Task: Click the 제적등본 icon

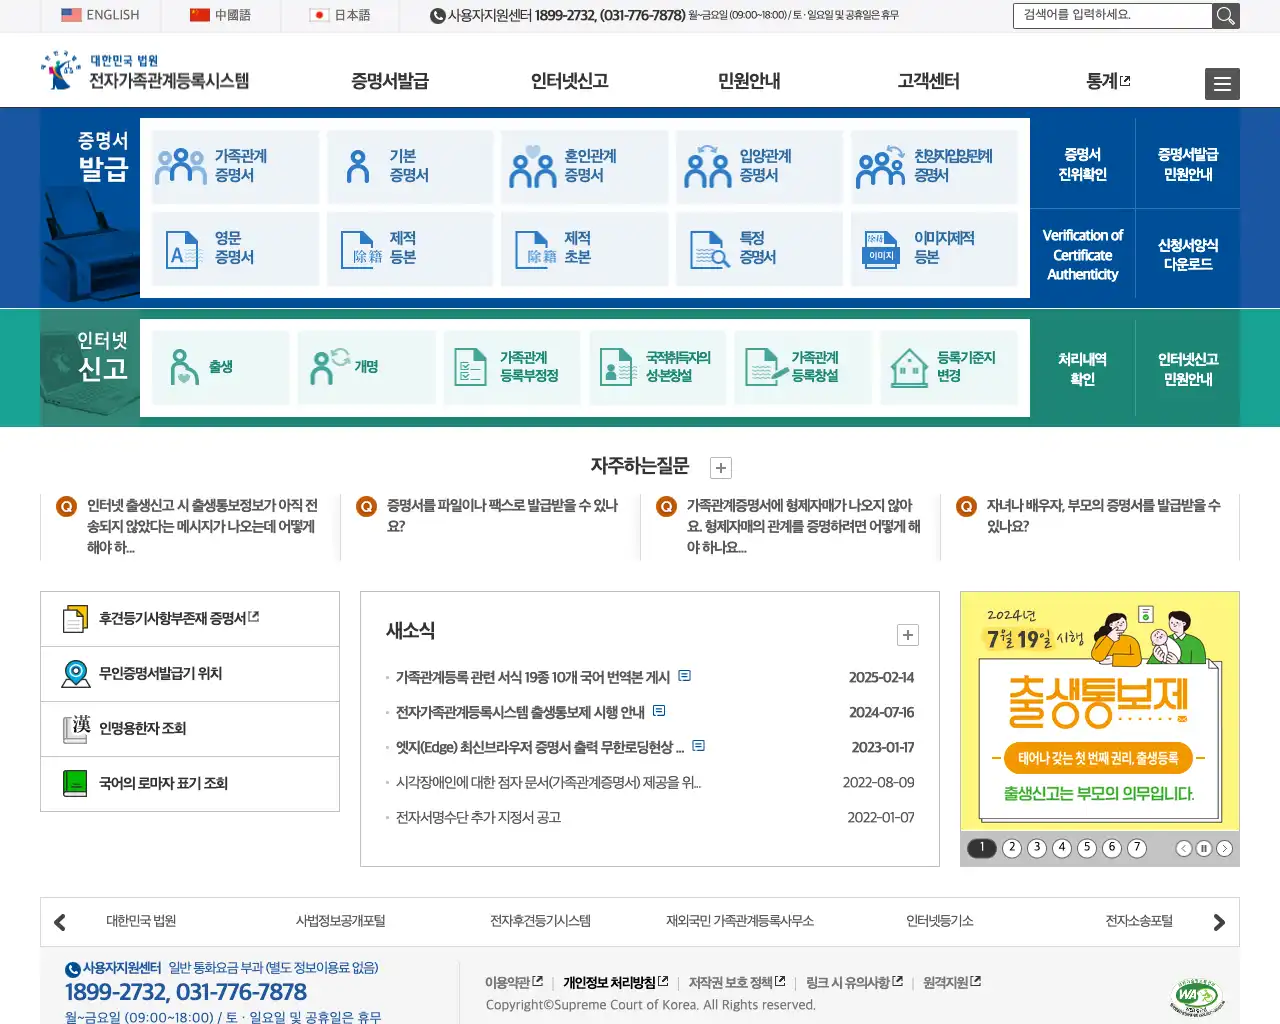Action: pos(409,249)
